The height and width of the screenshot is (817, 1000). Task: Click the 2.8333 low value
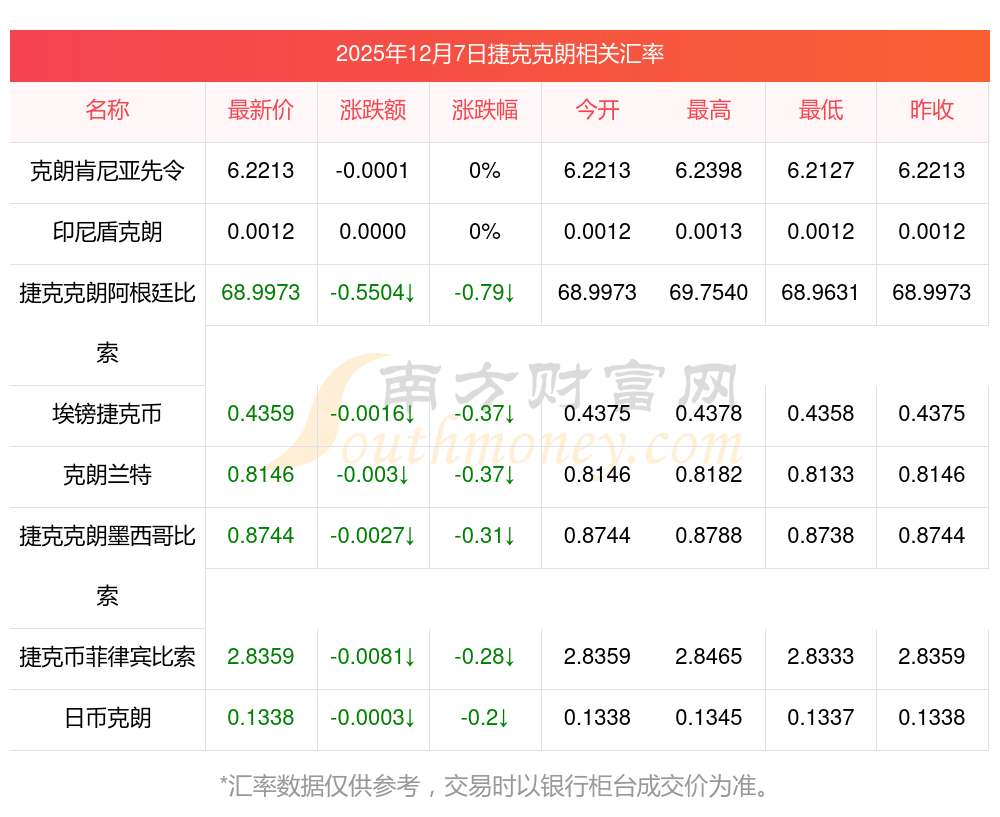coord(821,656)
